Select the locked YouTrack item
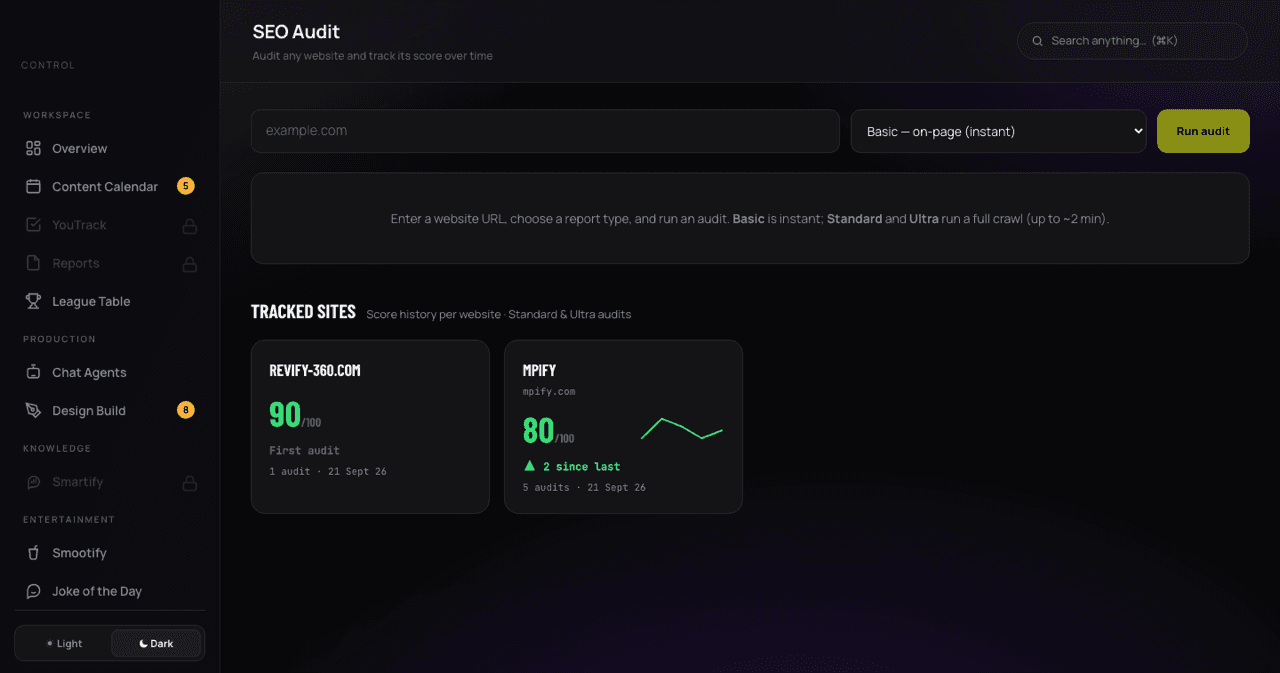The height and width of the screenshot is (673, 1280). coord(110,225)
